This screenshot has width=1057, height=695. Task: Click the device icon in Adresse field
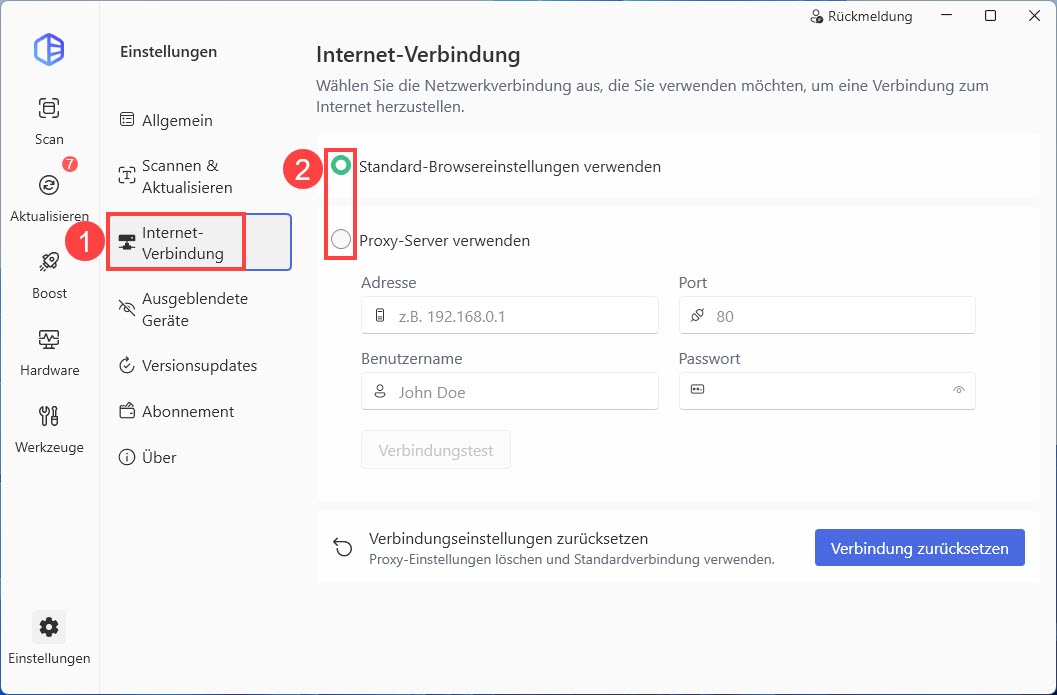click(x=380, y=315)
